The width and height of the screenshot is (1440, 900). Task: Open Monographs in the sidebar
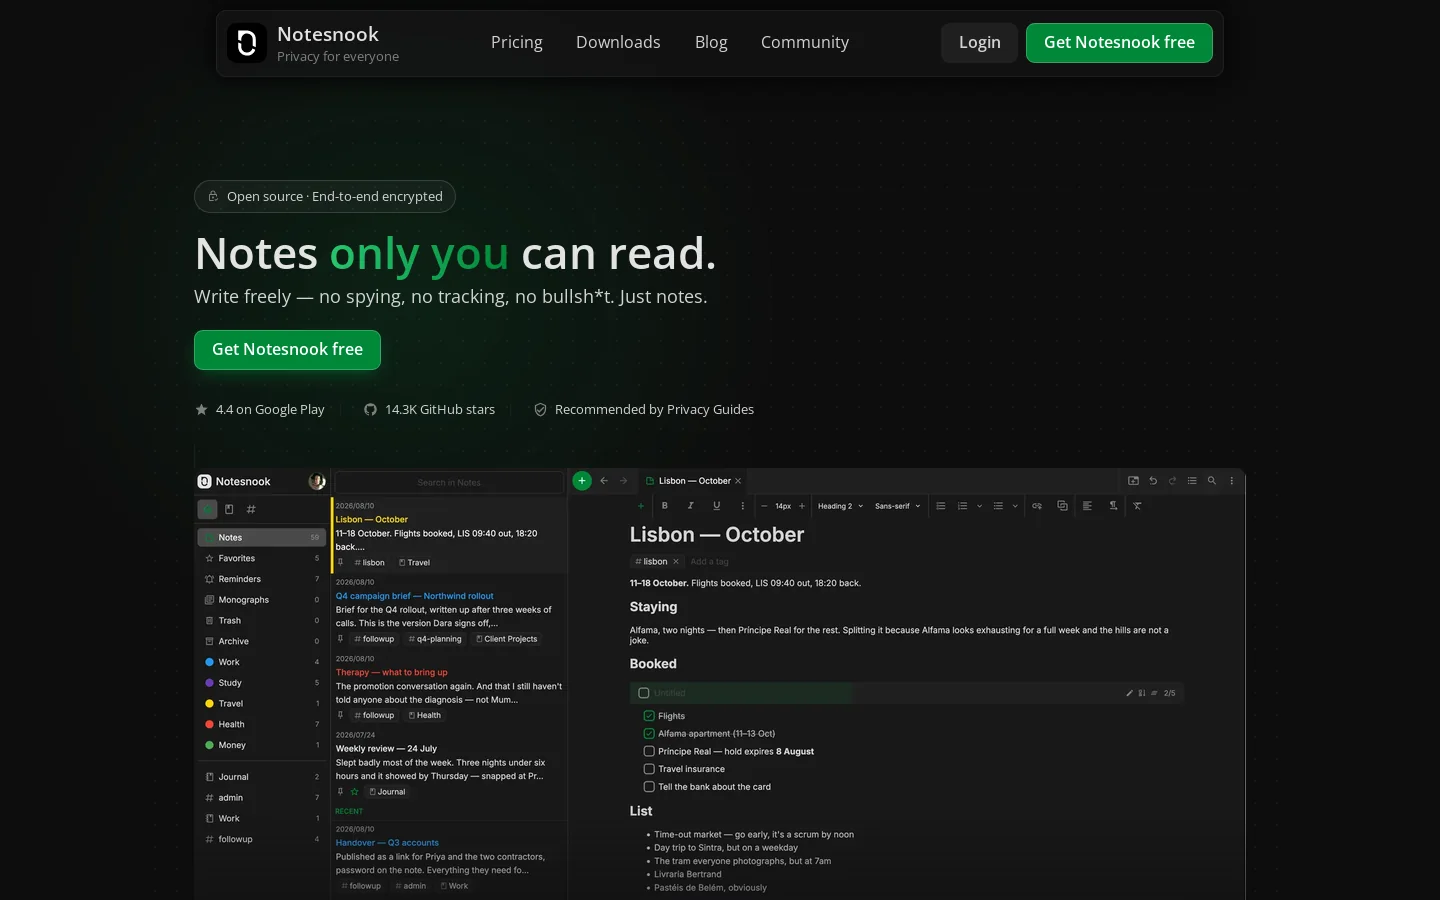coord(262,600)
